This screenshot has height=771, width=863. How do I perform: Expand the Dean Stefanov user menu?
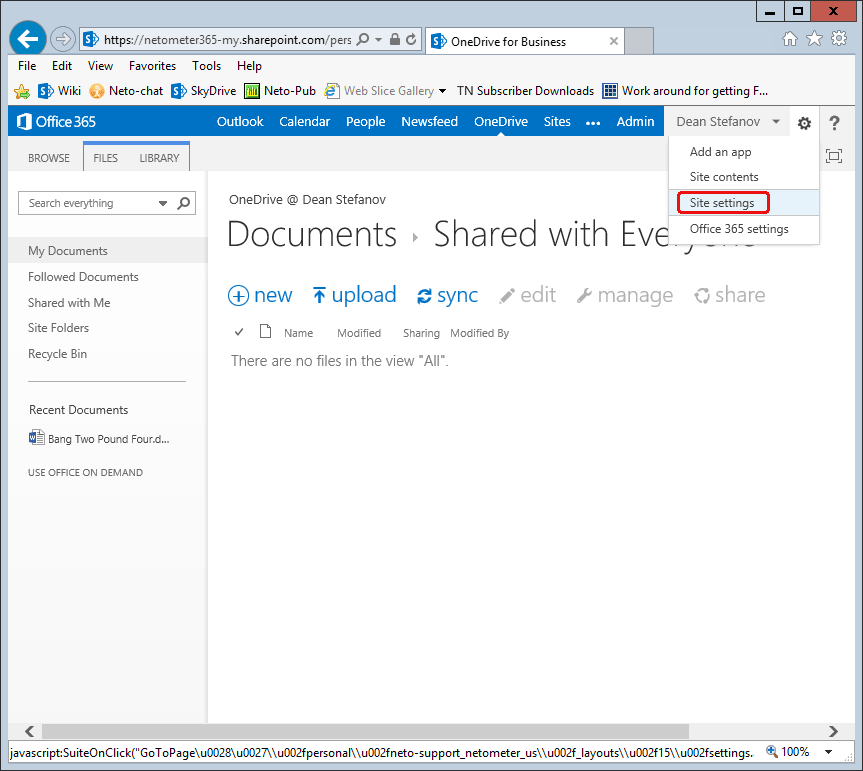[728, 122]
